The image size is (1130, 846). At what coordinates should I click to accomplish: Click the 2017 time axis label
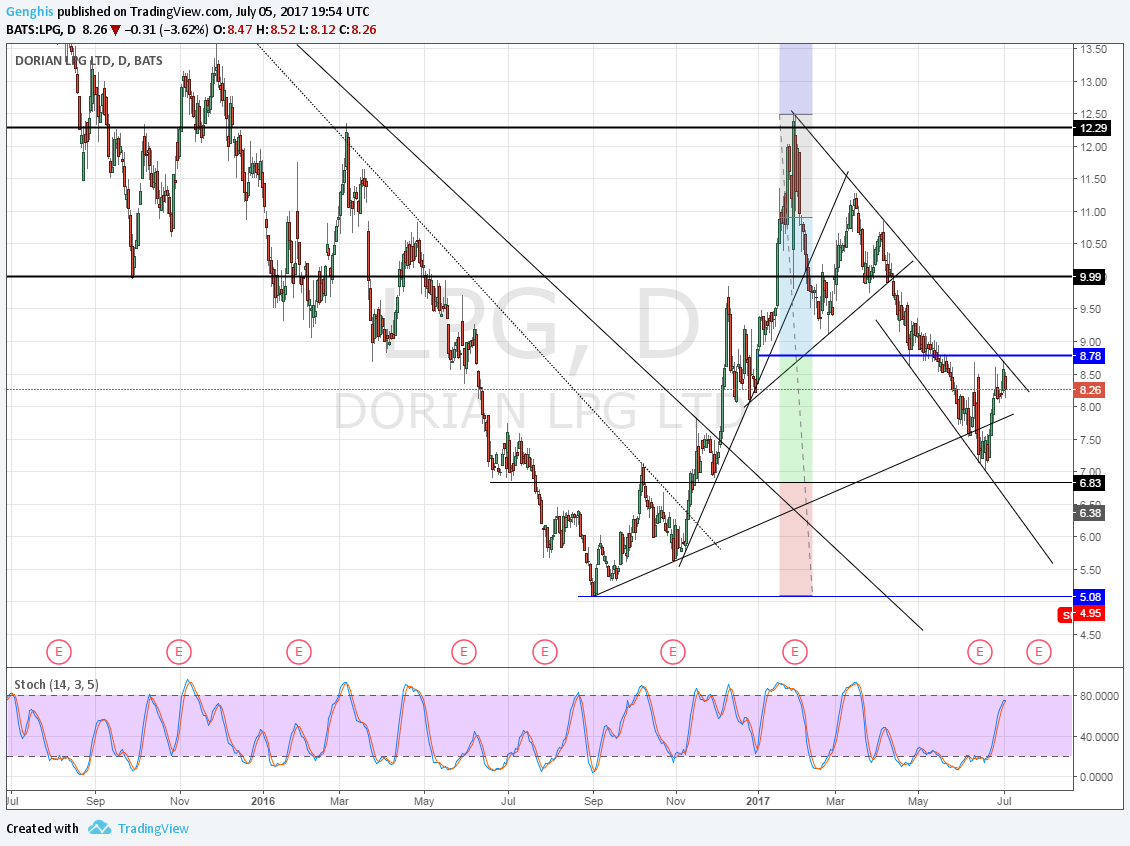click(x=758, y=801)
